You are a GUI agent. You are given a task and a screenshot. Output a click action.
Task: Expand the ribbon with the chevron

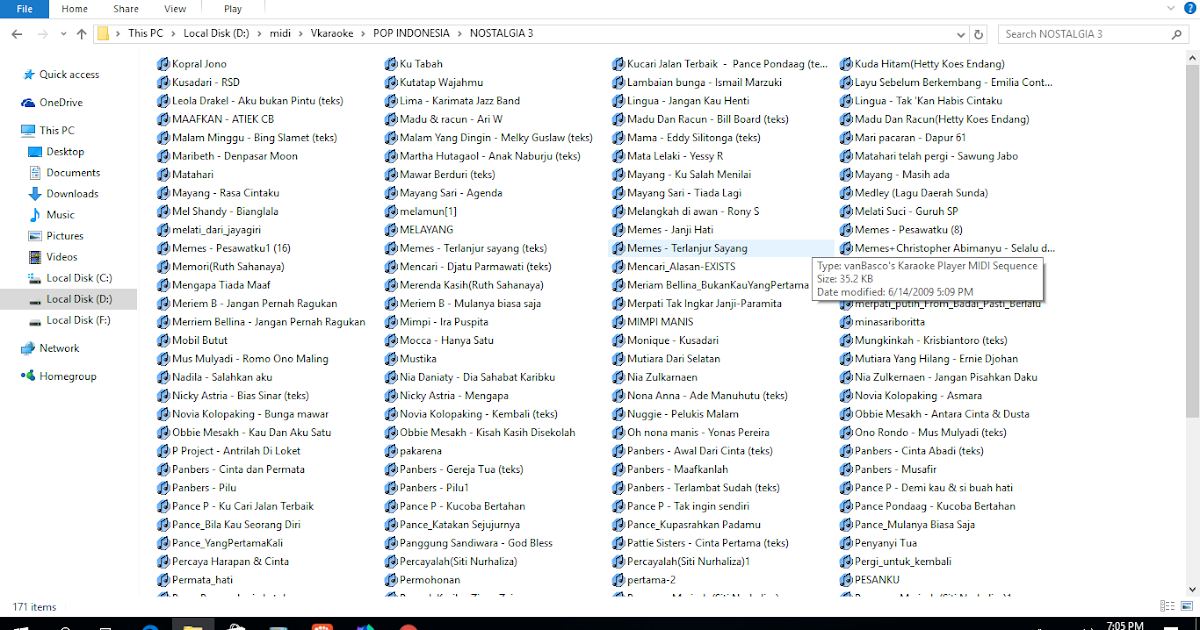(1170, 9)
